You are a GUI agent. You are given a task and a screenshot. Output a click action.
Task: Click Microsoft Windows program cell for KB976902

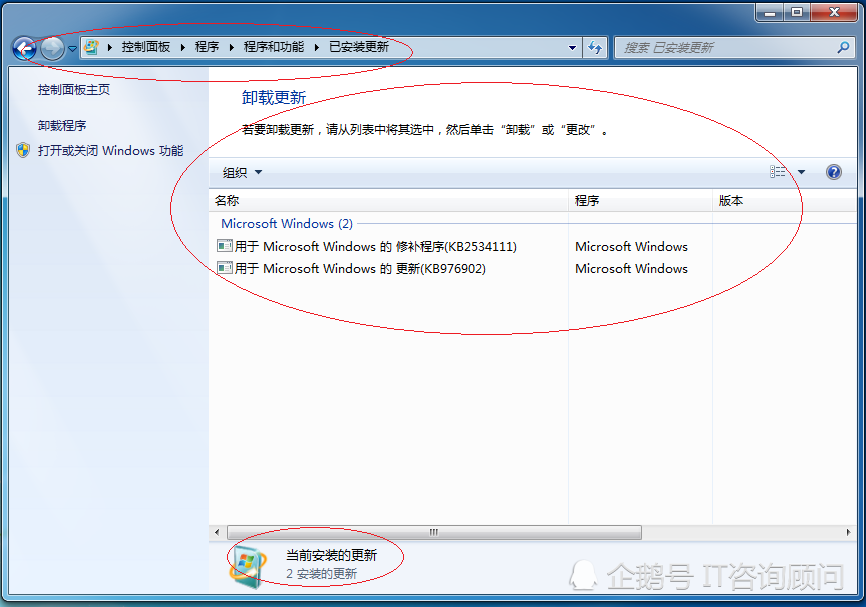pyautogui.click(x=631, y=268)
